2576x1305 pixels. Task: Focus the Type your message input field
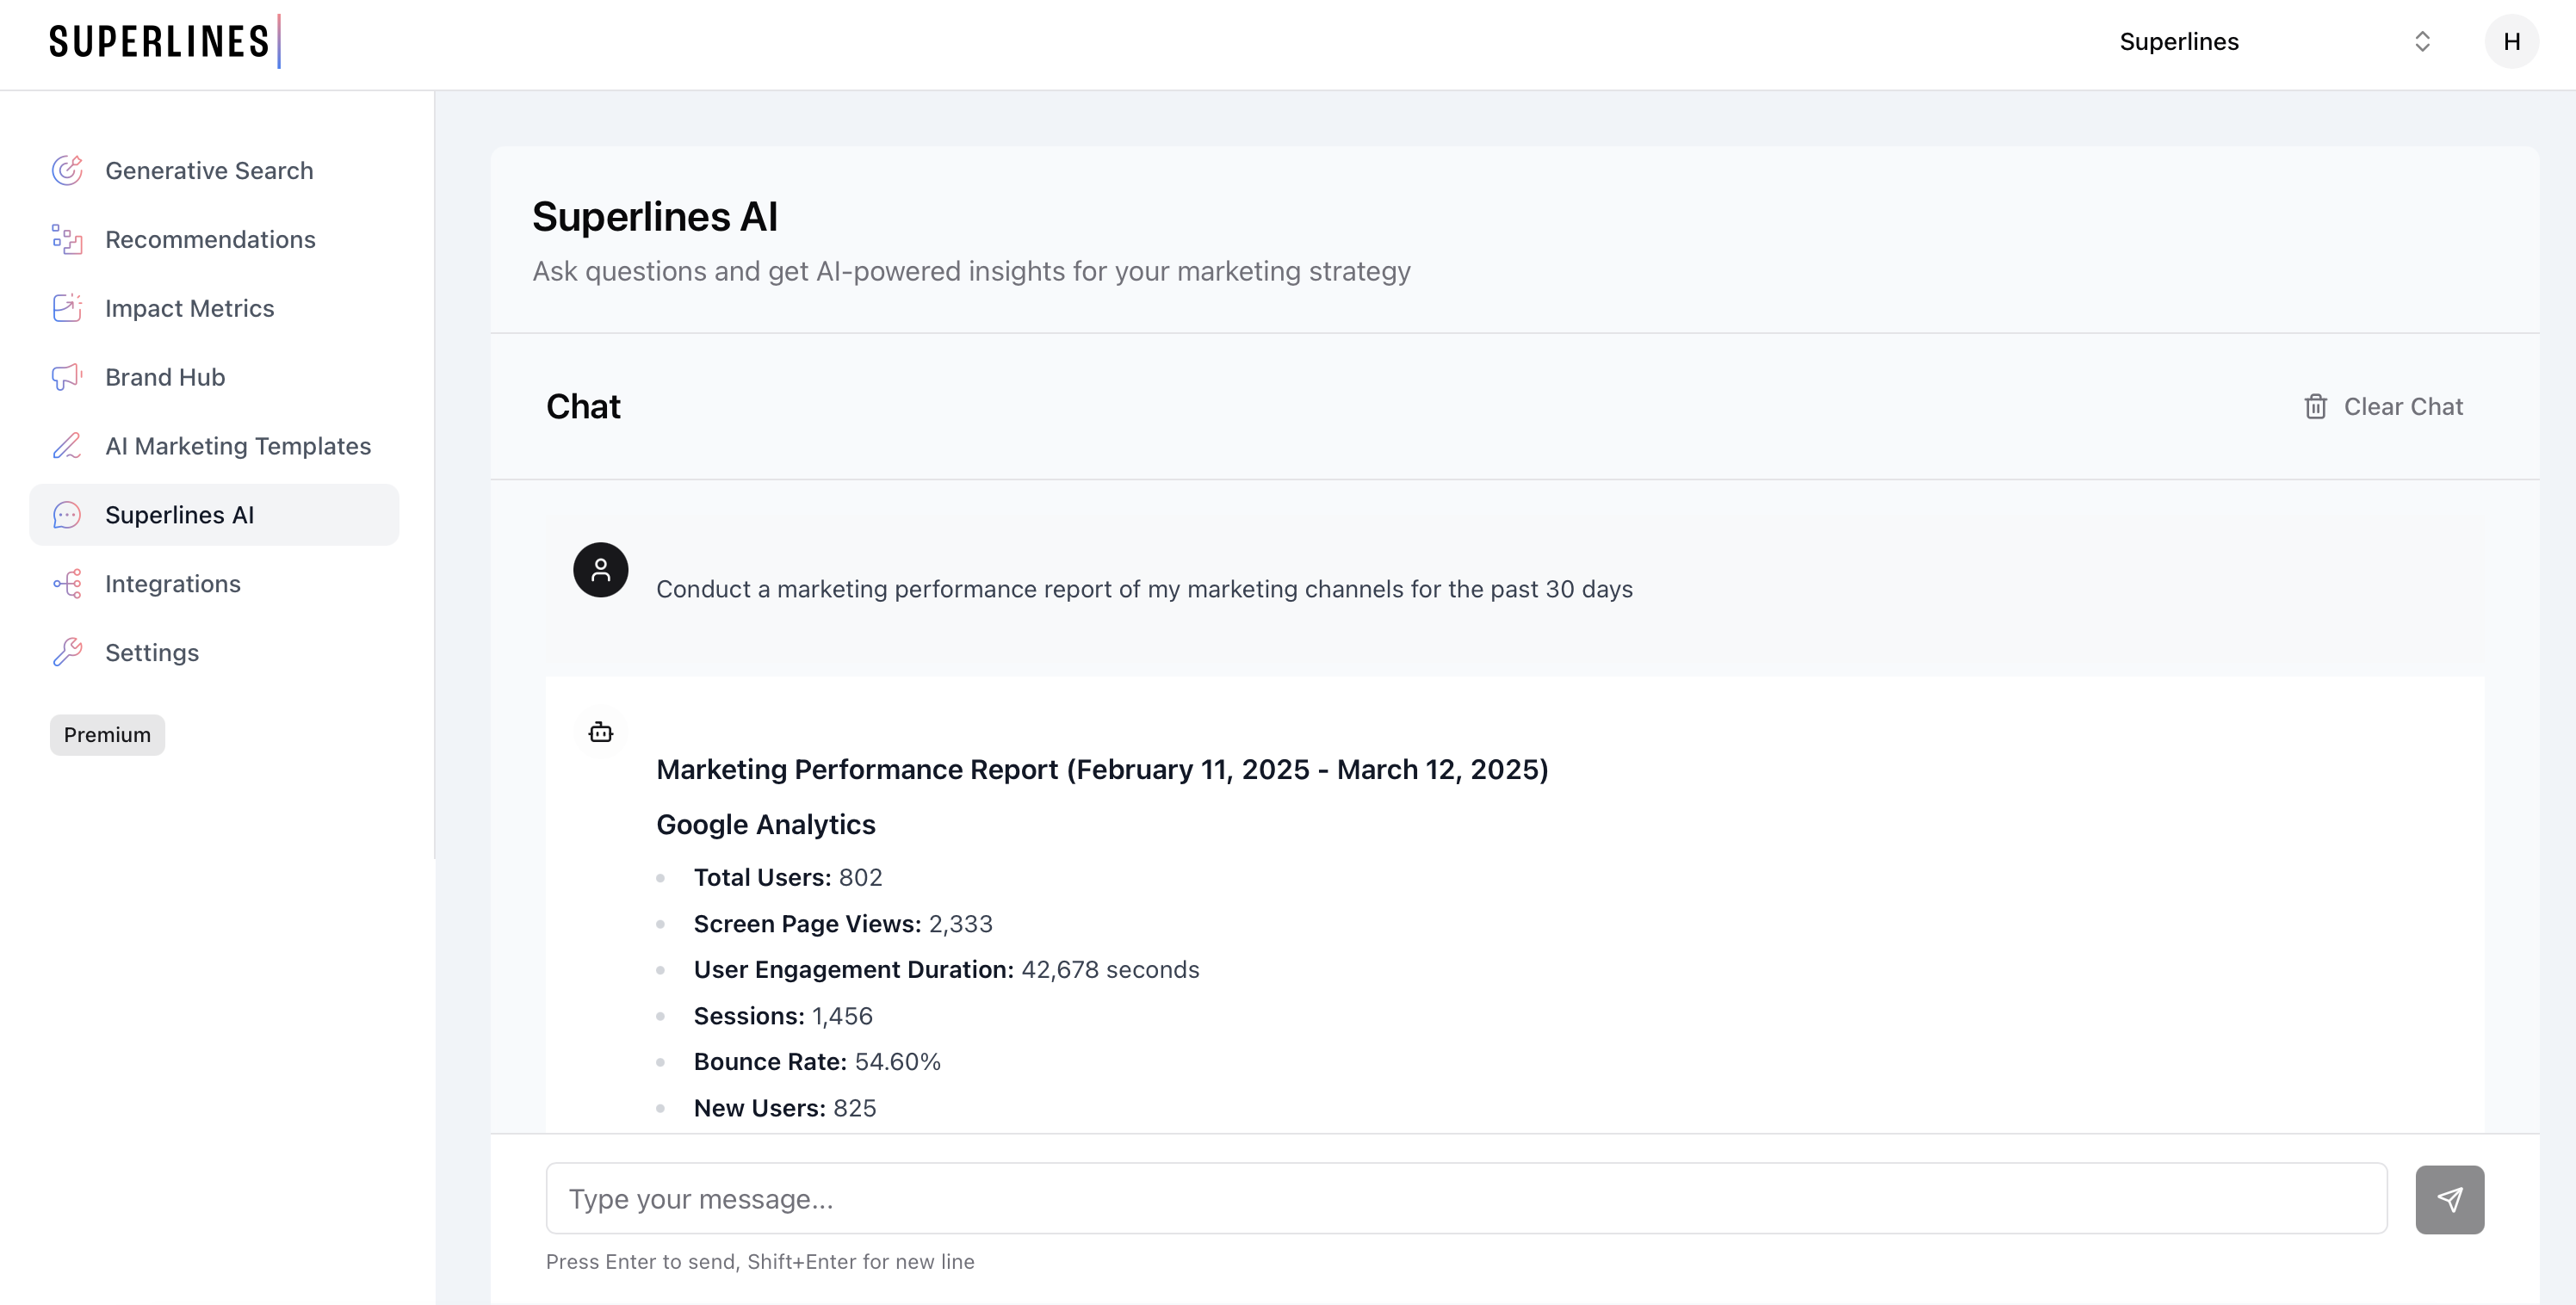(x=1465, y=1198)
